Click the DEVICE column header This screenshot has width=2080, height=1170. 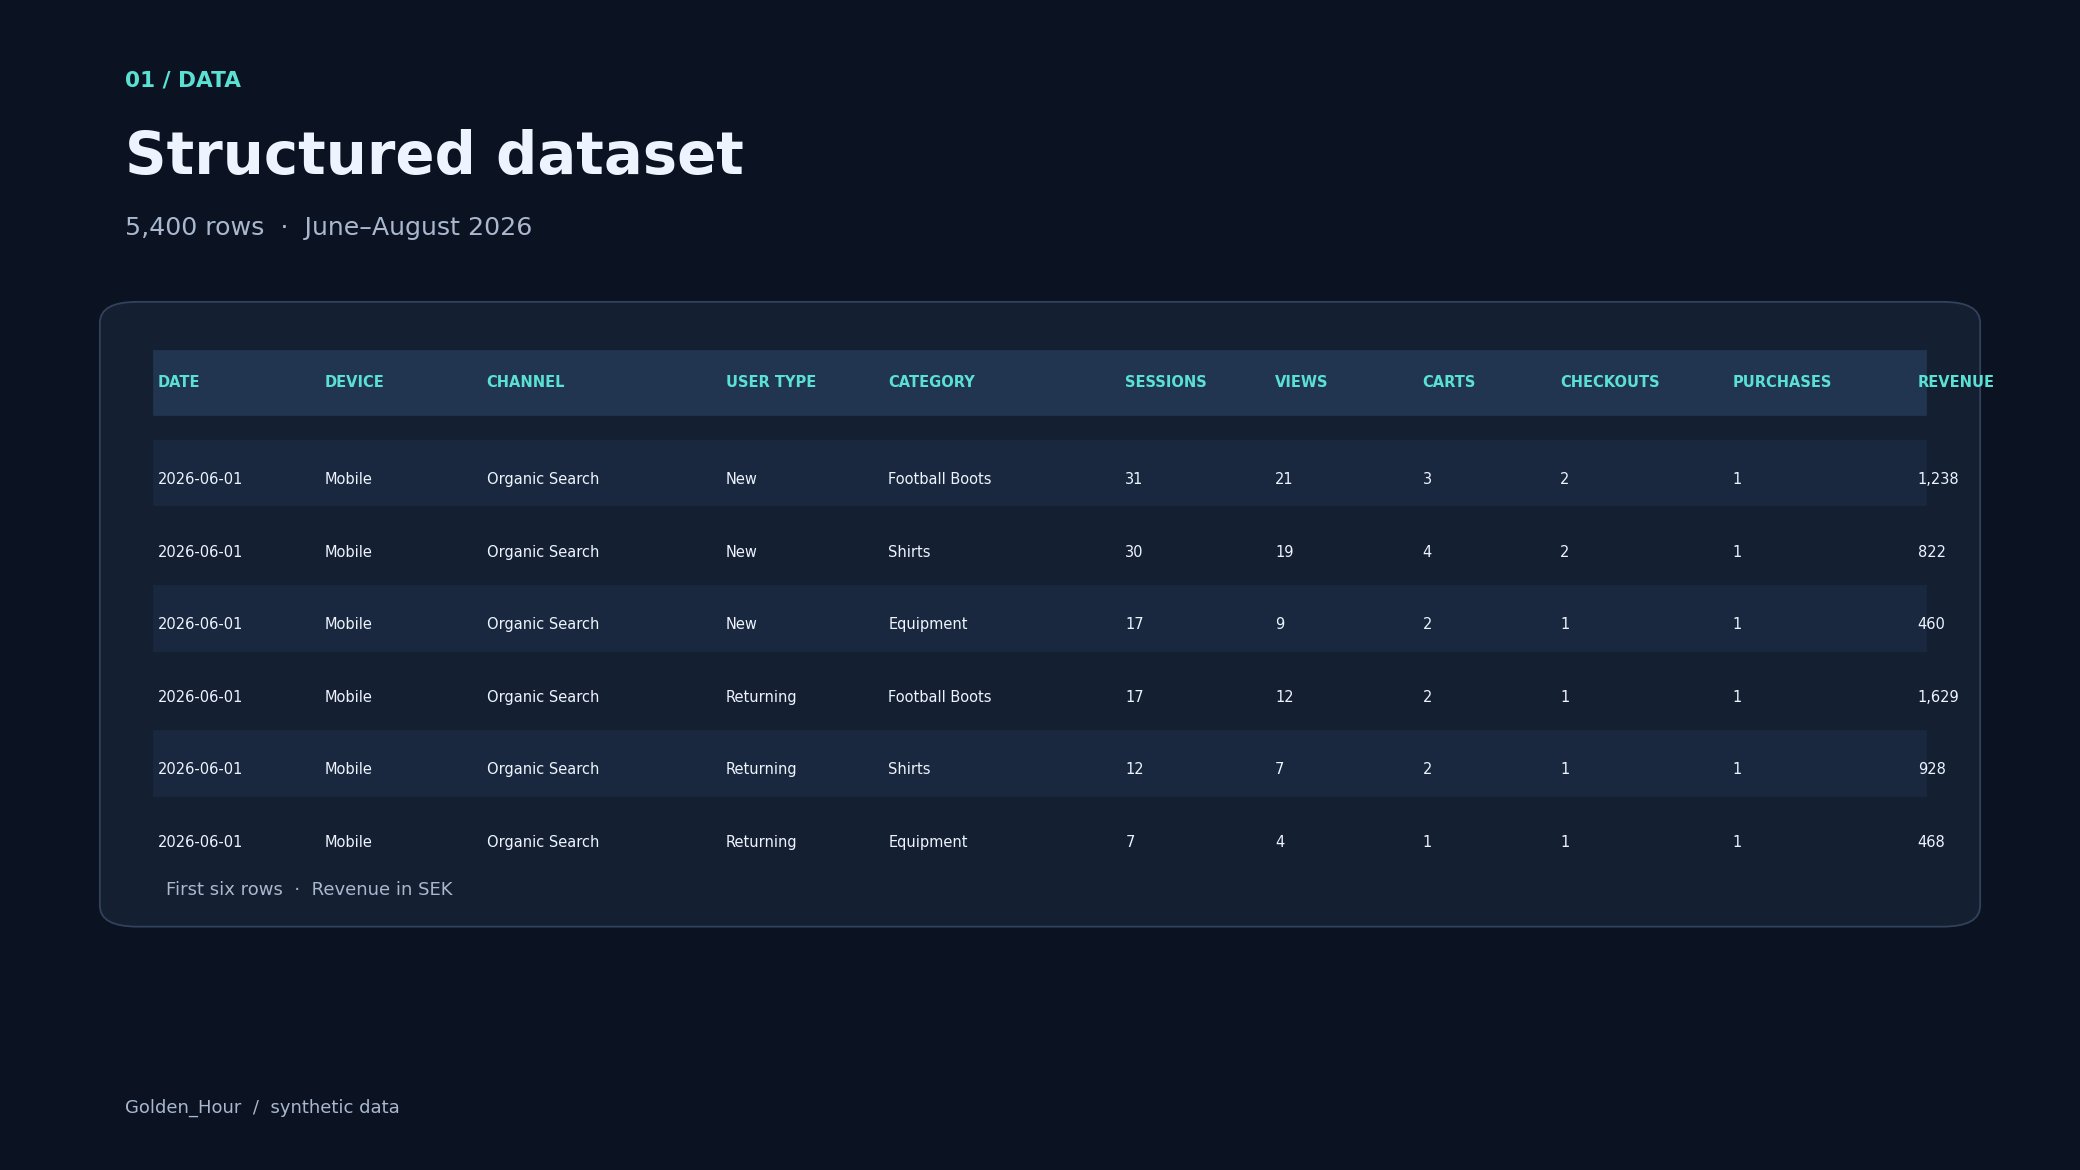[354, 382]
